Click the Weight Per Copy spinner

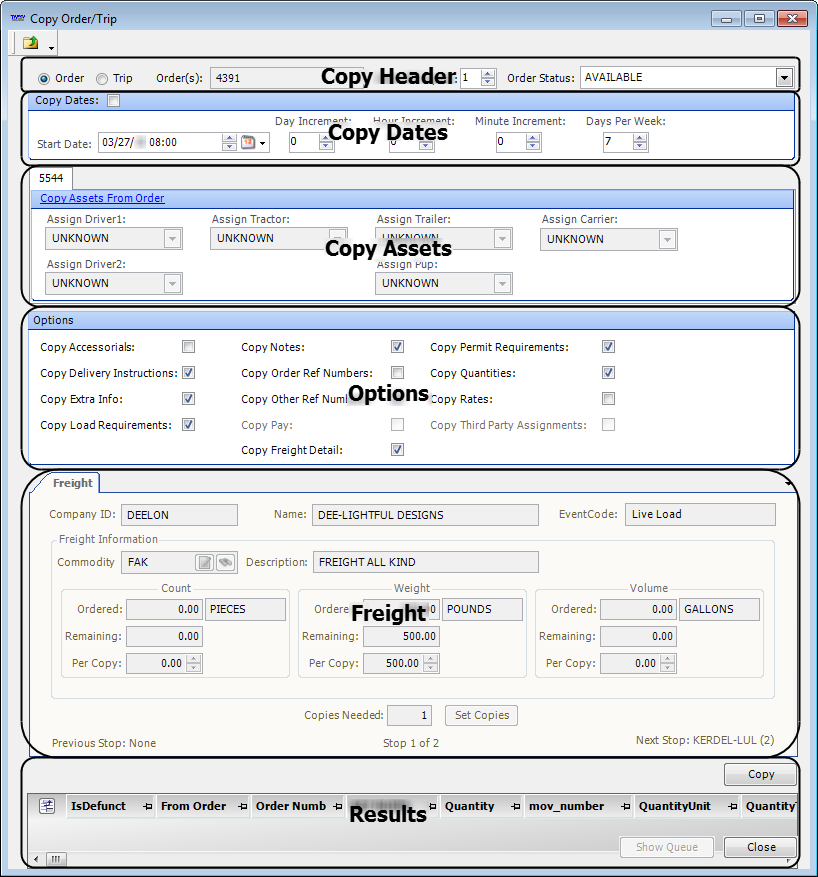431,663
